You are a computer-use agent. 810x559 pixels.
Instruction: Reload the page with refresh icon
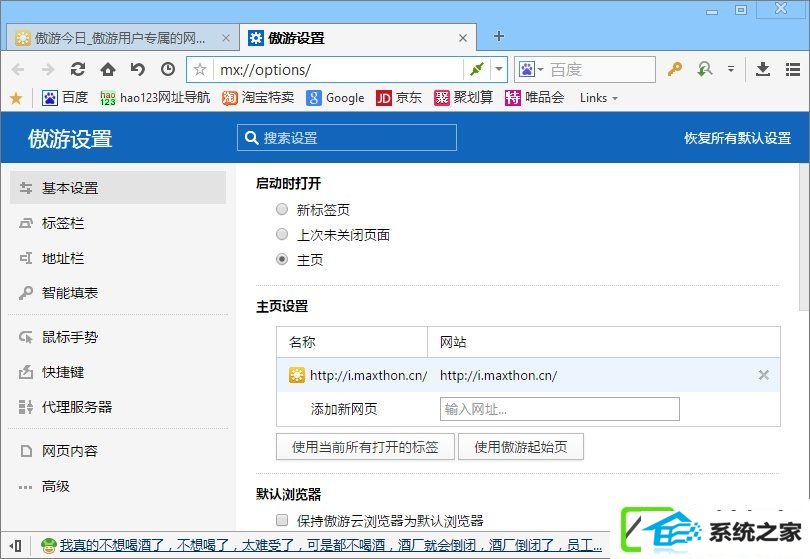pos(78,69)
